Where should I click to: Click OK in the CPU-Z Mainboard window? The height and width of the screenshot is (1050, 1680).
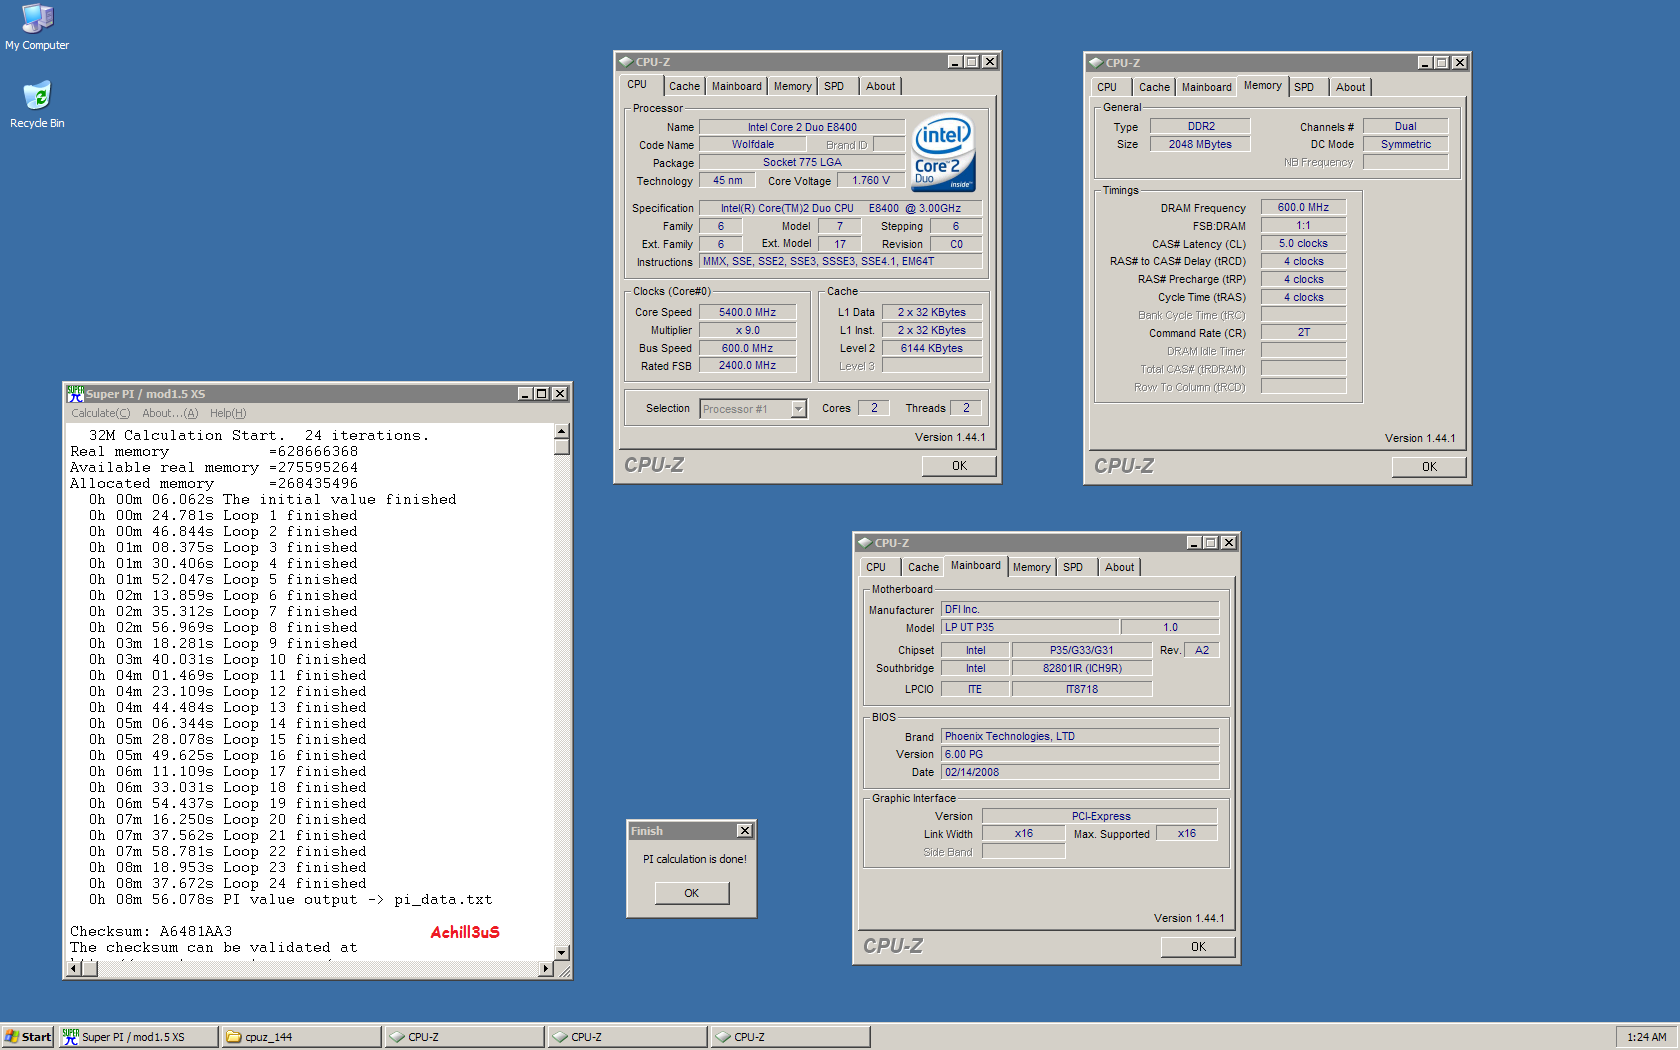(1199, 947)
